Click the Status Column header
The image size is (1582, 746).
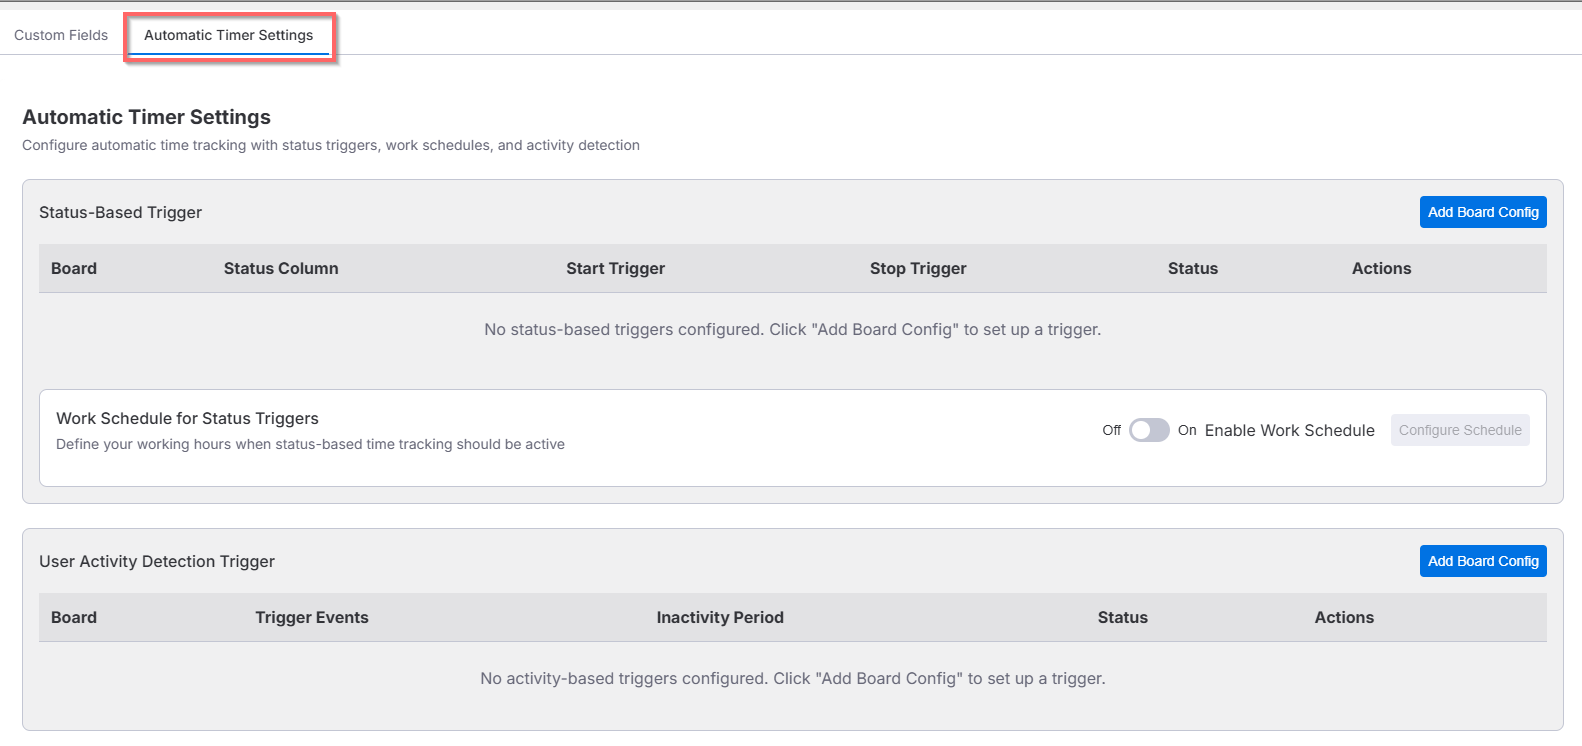pos(281,268)
